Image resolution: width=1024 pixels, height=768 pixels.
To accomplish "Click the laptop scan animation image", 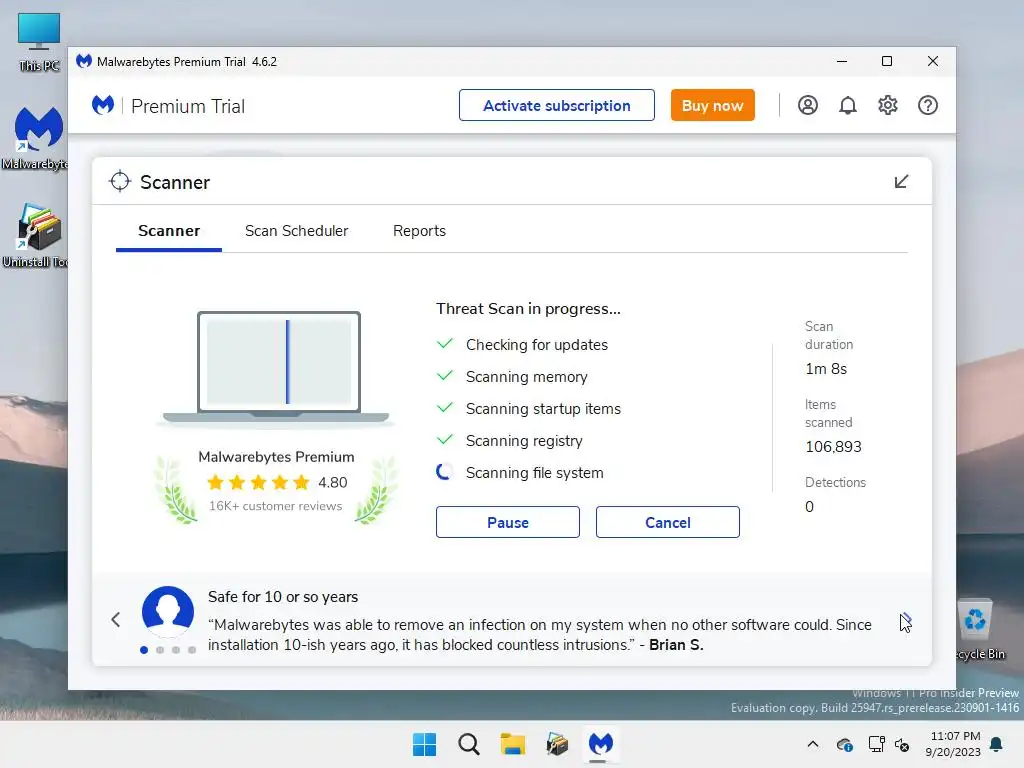I will pos(277,368).
